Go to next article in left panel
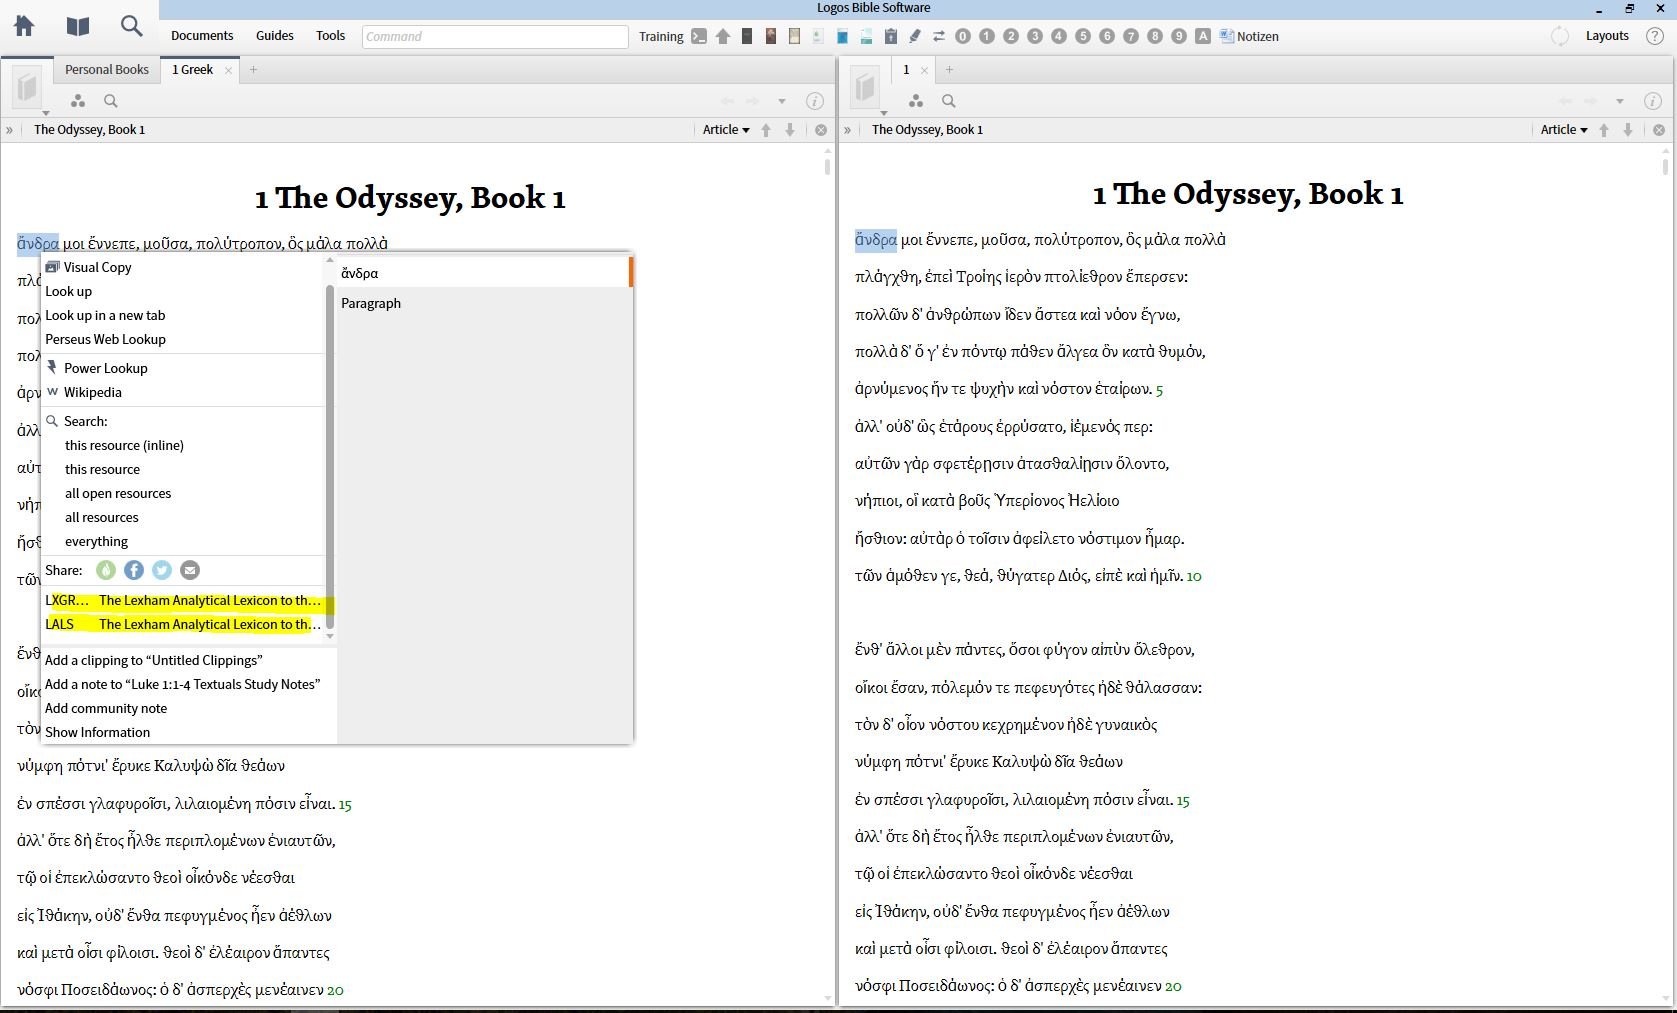 790,130
